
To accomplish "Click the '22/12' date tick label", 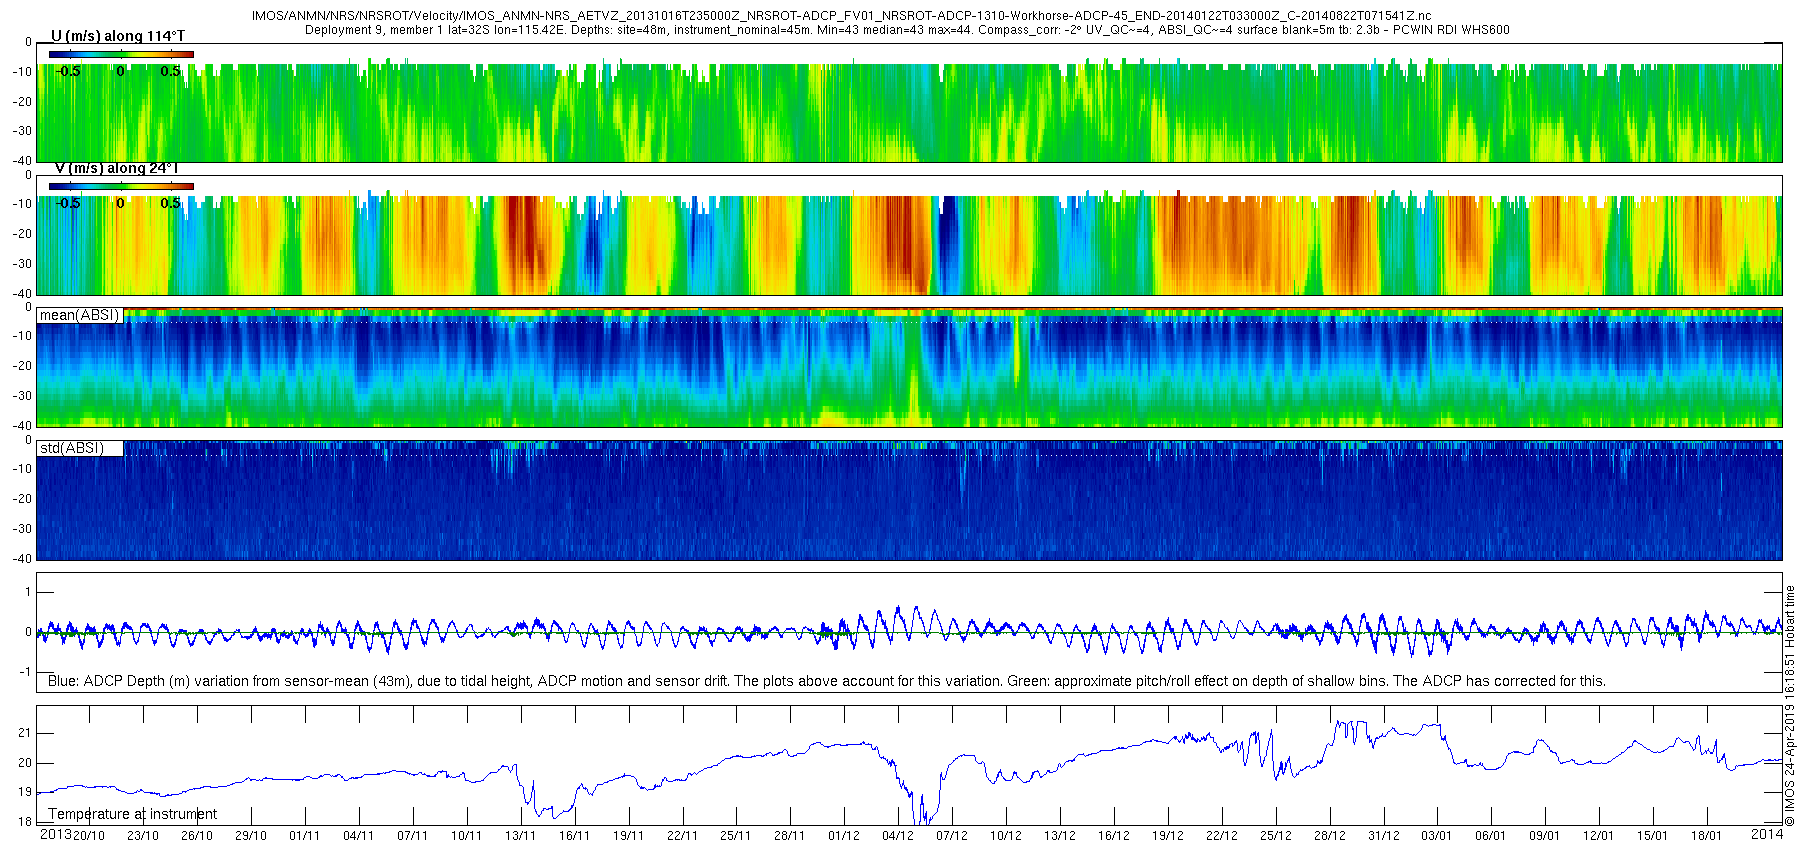I will click(1222, 836).
